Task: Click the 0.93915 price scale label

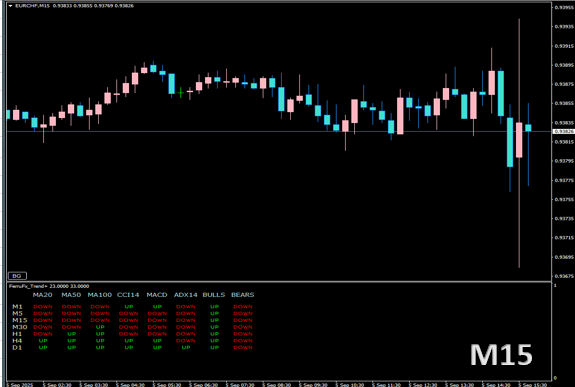Action: [x=564, y=46]
